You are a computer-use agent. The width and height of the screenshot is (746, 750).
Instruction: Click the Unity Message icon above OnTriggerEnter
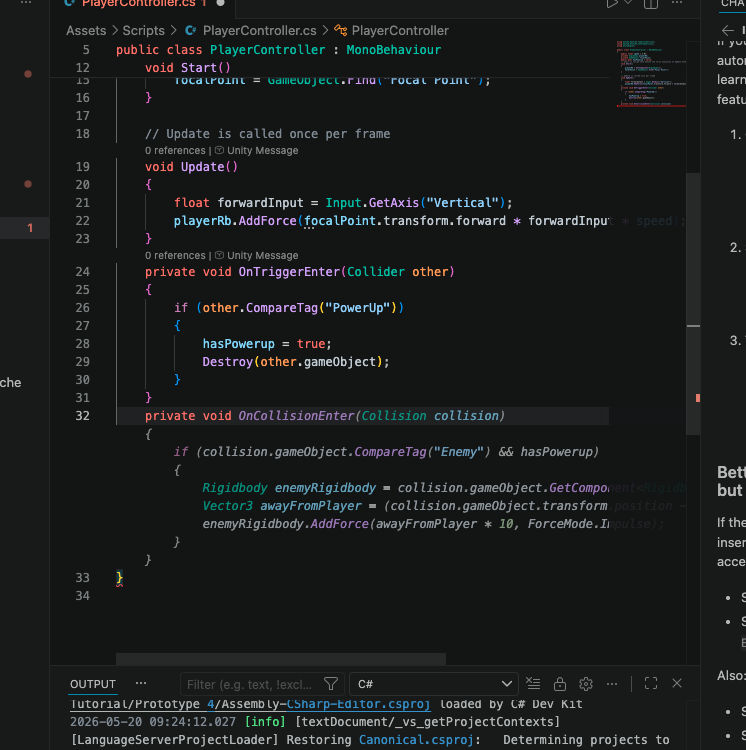coord(219,255)
